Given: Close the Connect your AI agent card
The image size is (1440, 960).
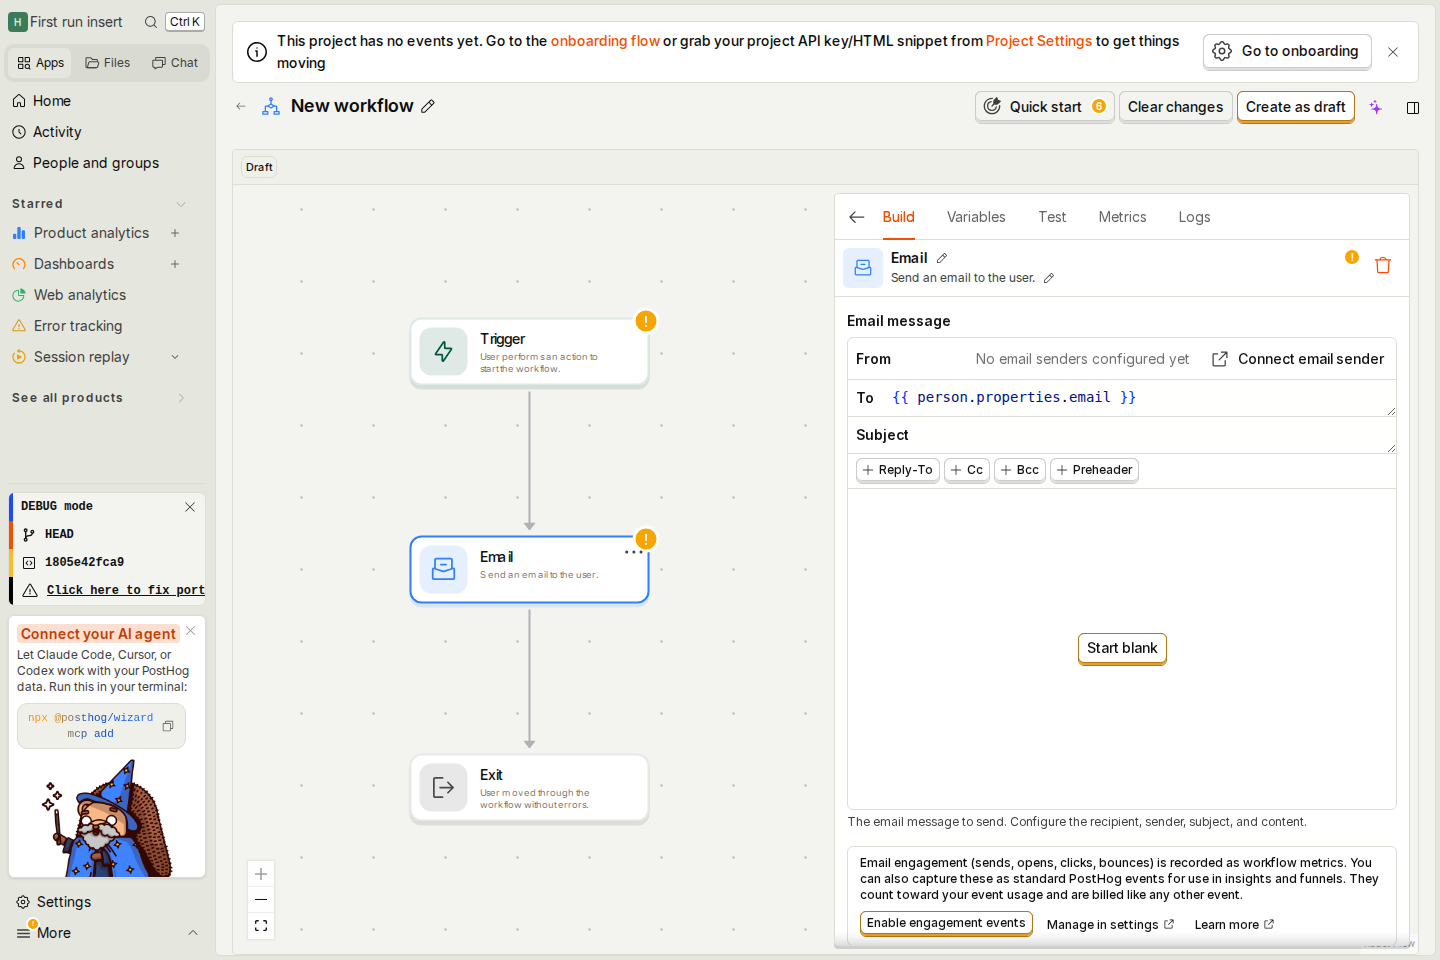Looking at the screenshot, I should 191,631.
